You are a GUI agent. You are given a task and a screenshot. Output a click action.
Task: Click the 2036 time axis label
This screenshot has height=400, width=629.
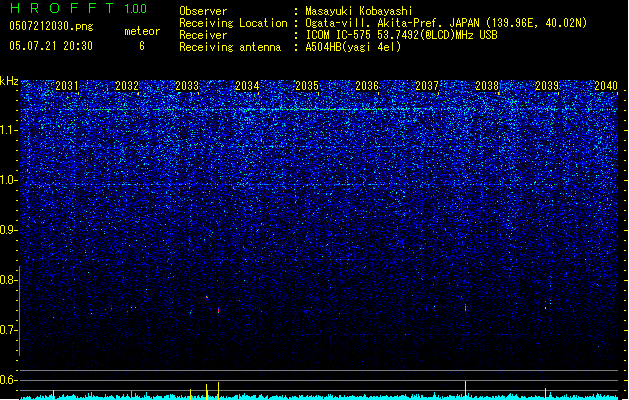point(367,86)
